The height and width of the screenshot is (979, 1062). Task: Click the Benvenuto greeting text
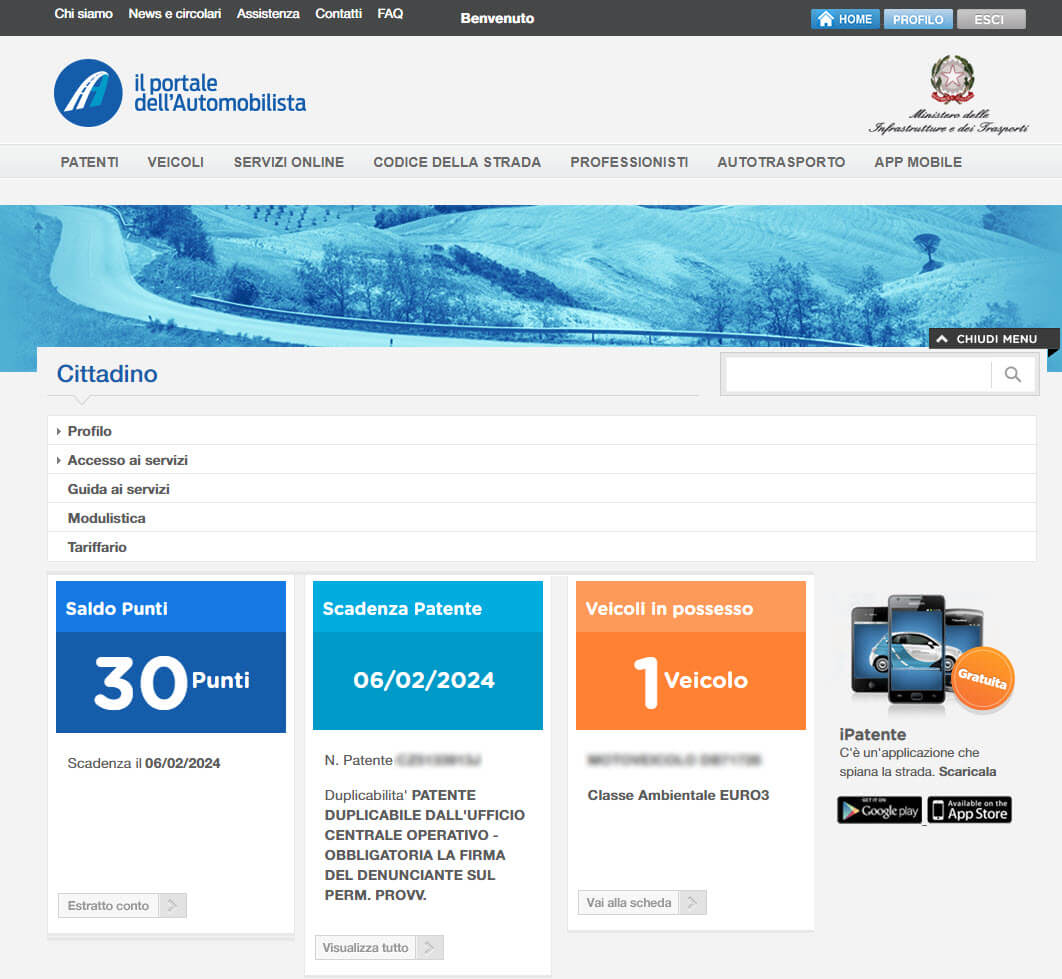(497, 18)
